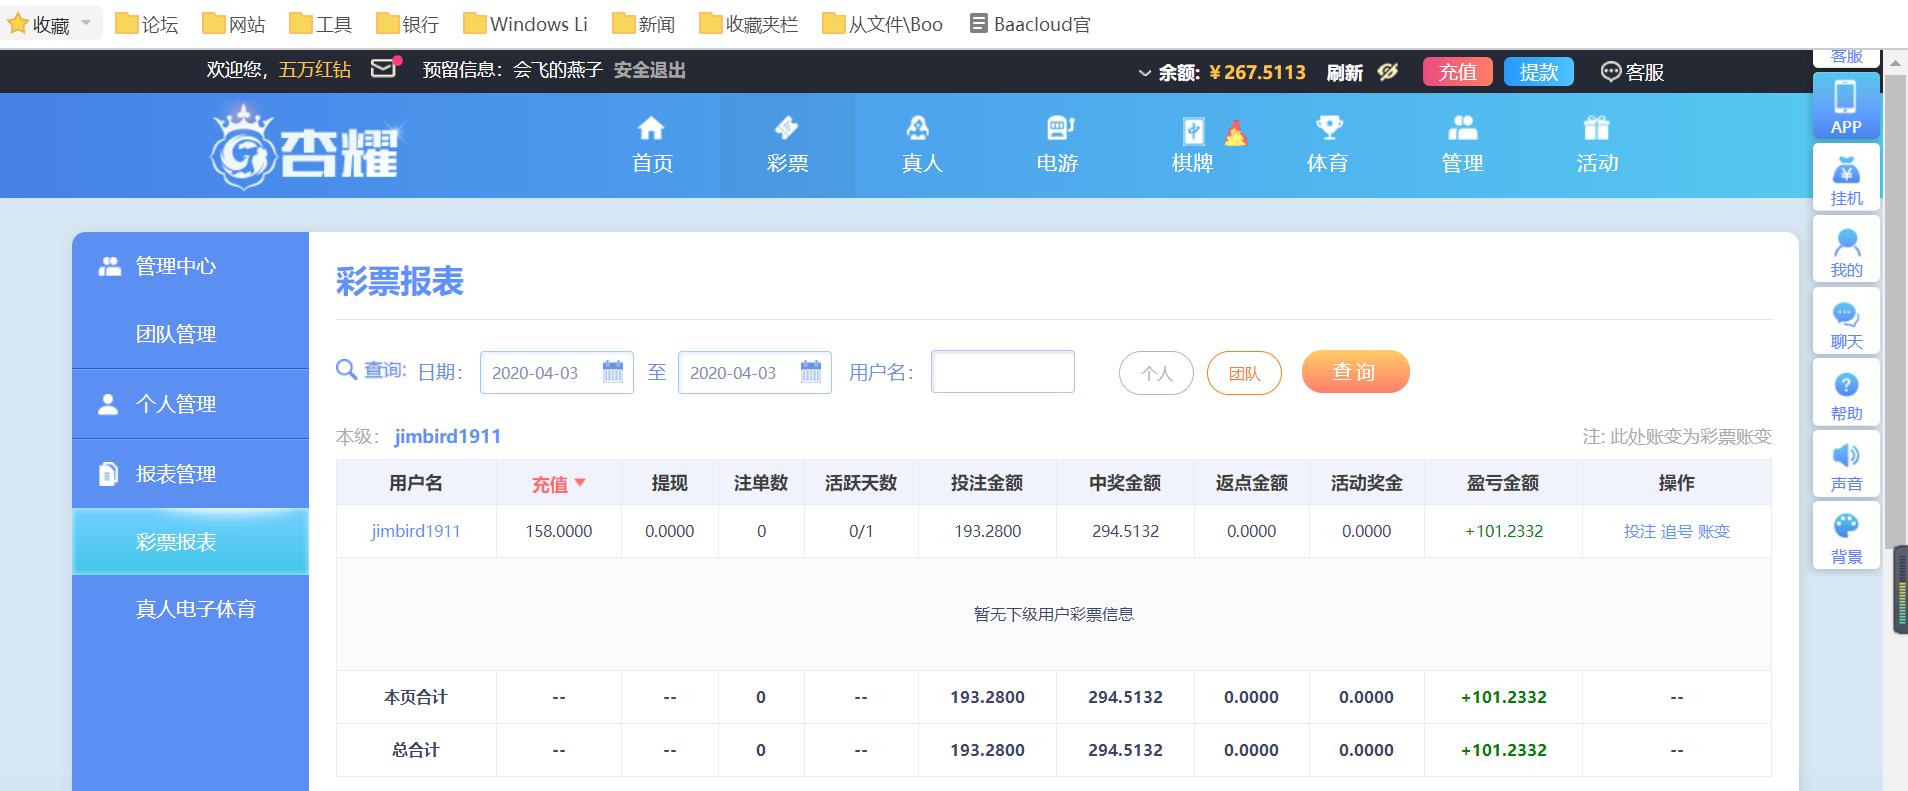This screenshot has width=1908, height=791.
Task: Open the 背景 color palette icon
Action: tap(1845, 527)
